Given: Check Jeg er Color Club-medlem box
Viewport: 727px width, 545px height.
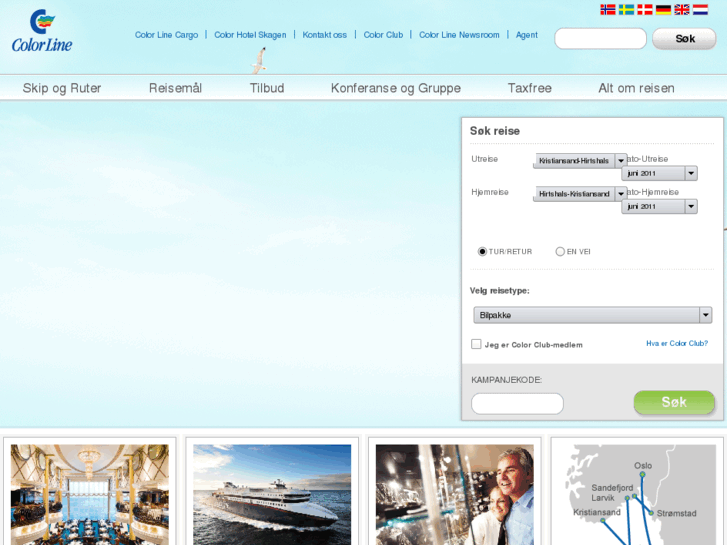Looking at the screenshot, I should pos(476,344).
